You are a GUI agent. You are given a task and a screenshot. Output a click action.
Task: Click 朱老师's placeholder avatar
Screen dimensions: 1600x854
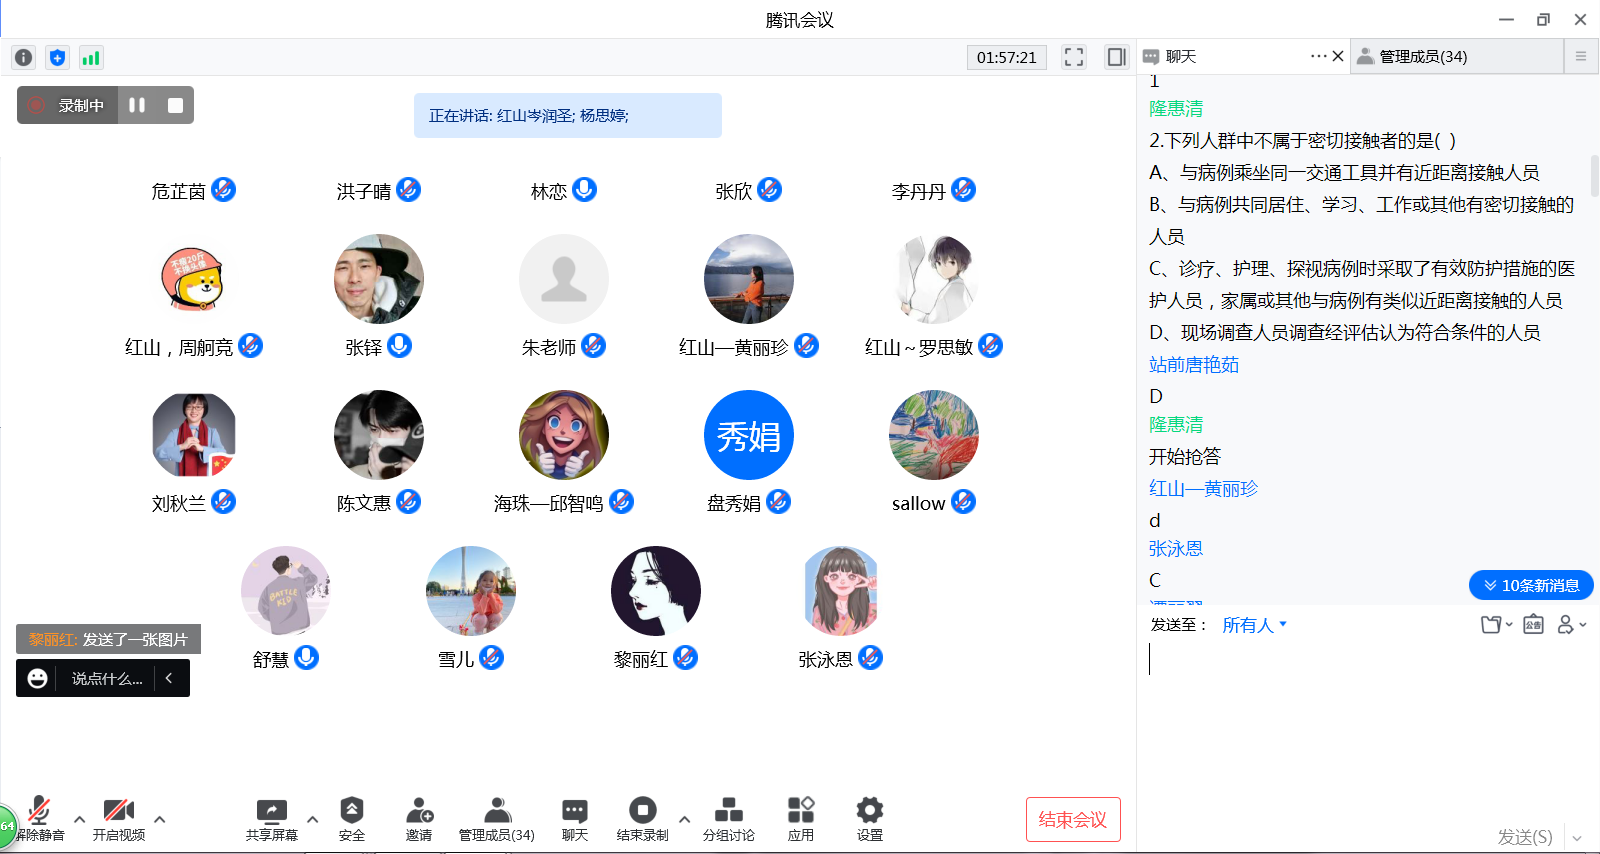pyautogui.click(x=564, y=279)
